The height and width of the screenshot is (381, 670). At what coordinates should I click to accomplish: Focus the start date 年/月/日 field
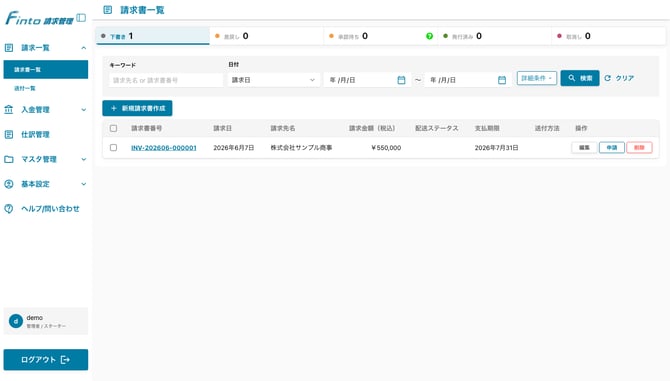click(367, 80)
